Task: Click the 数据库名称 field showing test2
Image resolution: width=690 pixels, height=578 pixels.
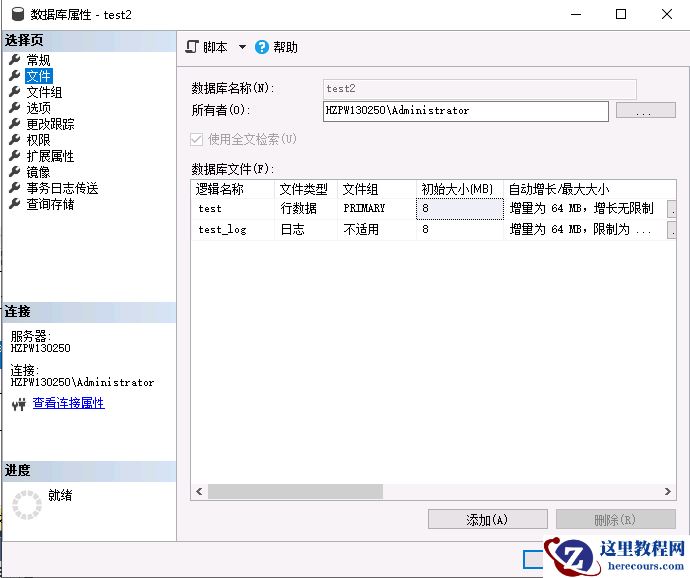Action: pyautogui.click(x=480, y=89)
